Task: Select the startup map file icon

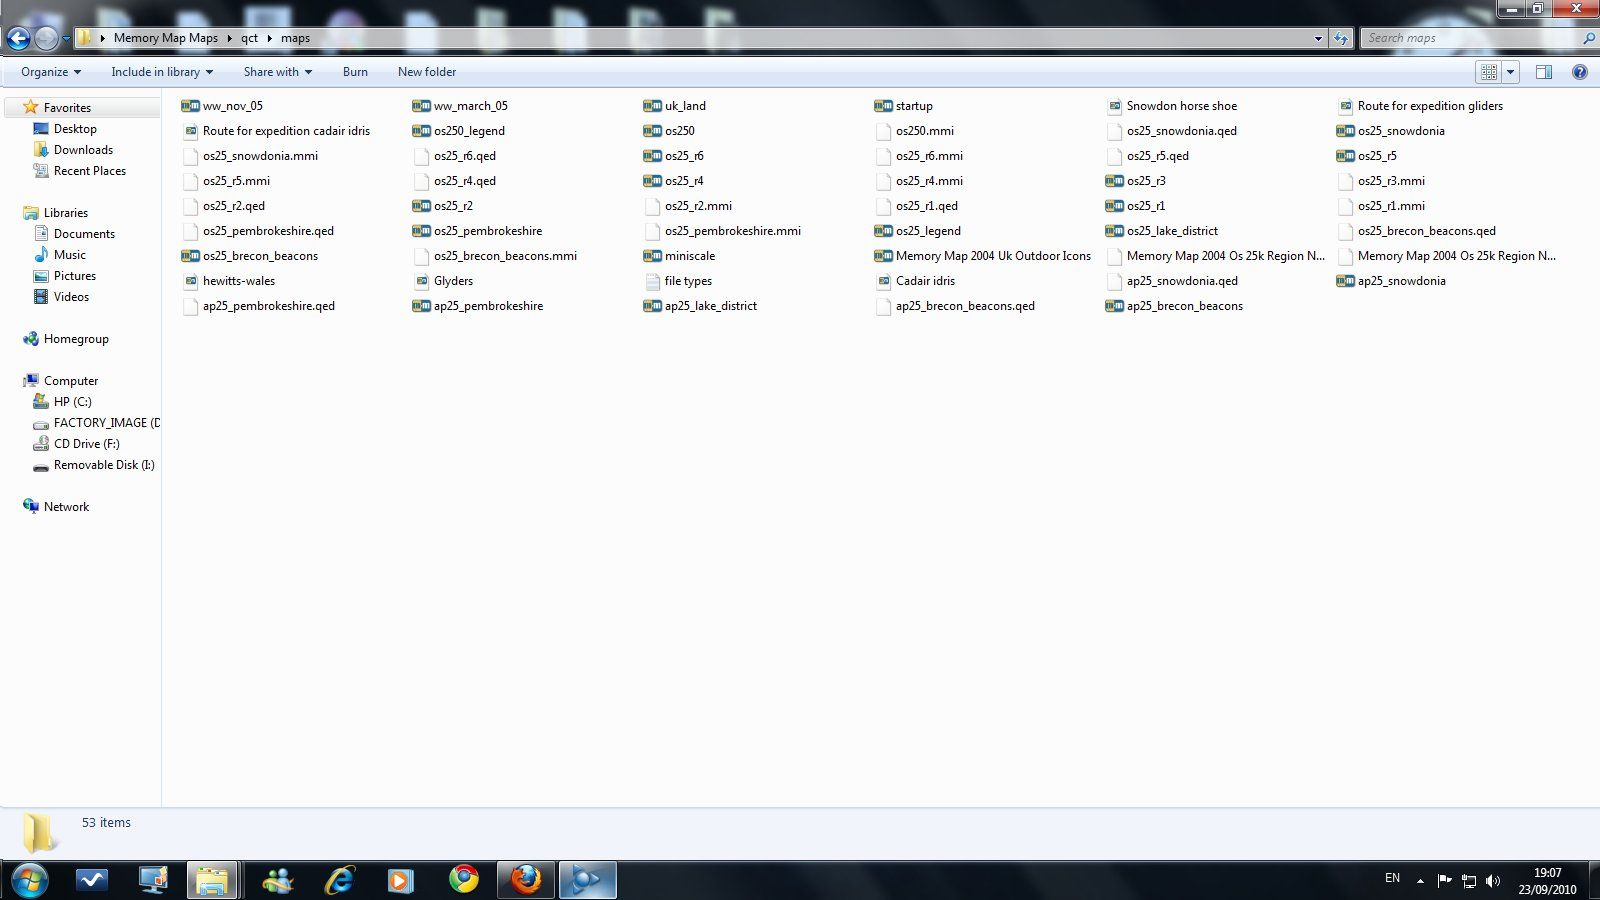Action: point(883,106)
